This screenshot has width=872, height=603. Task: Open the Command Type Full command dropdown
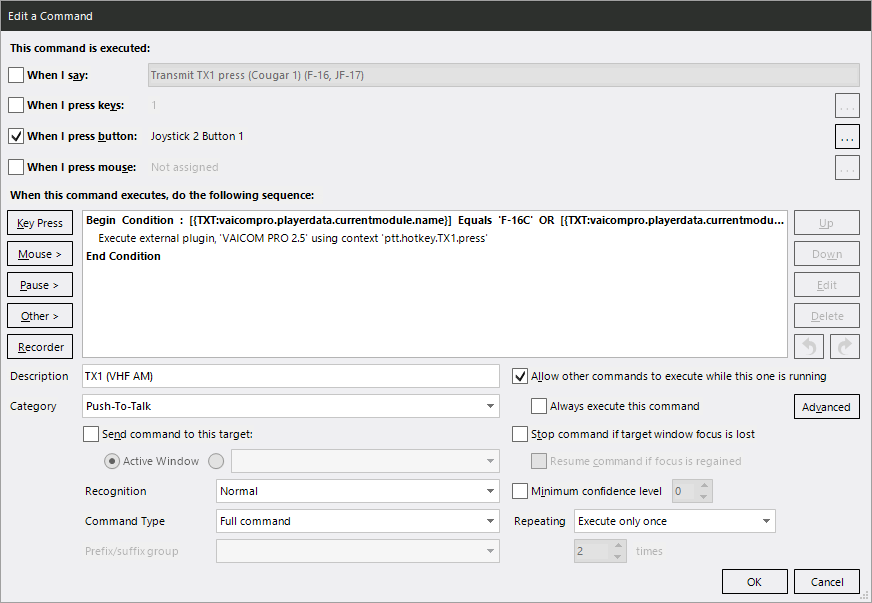[x=358, y=521]
